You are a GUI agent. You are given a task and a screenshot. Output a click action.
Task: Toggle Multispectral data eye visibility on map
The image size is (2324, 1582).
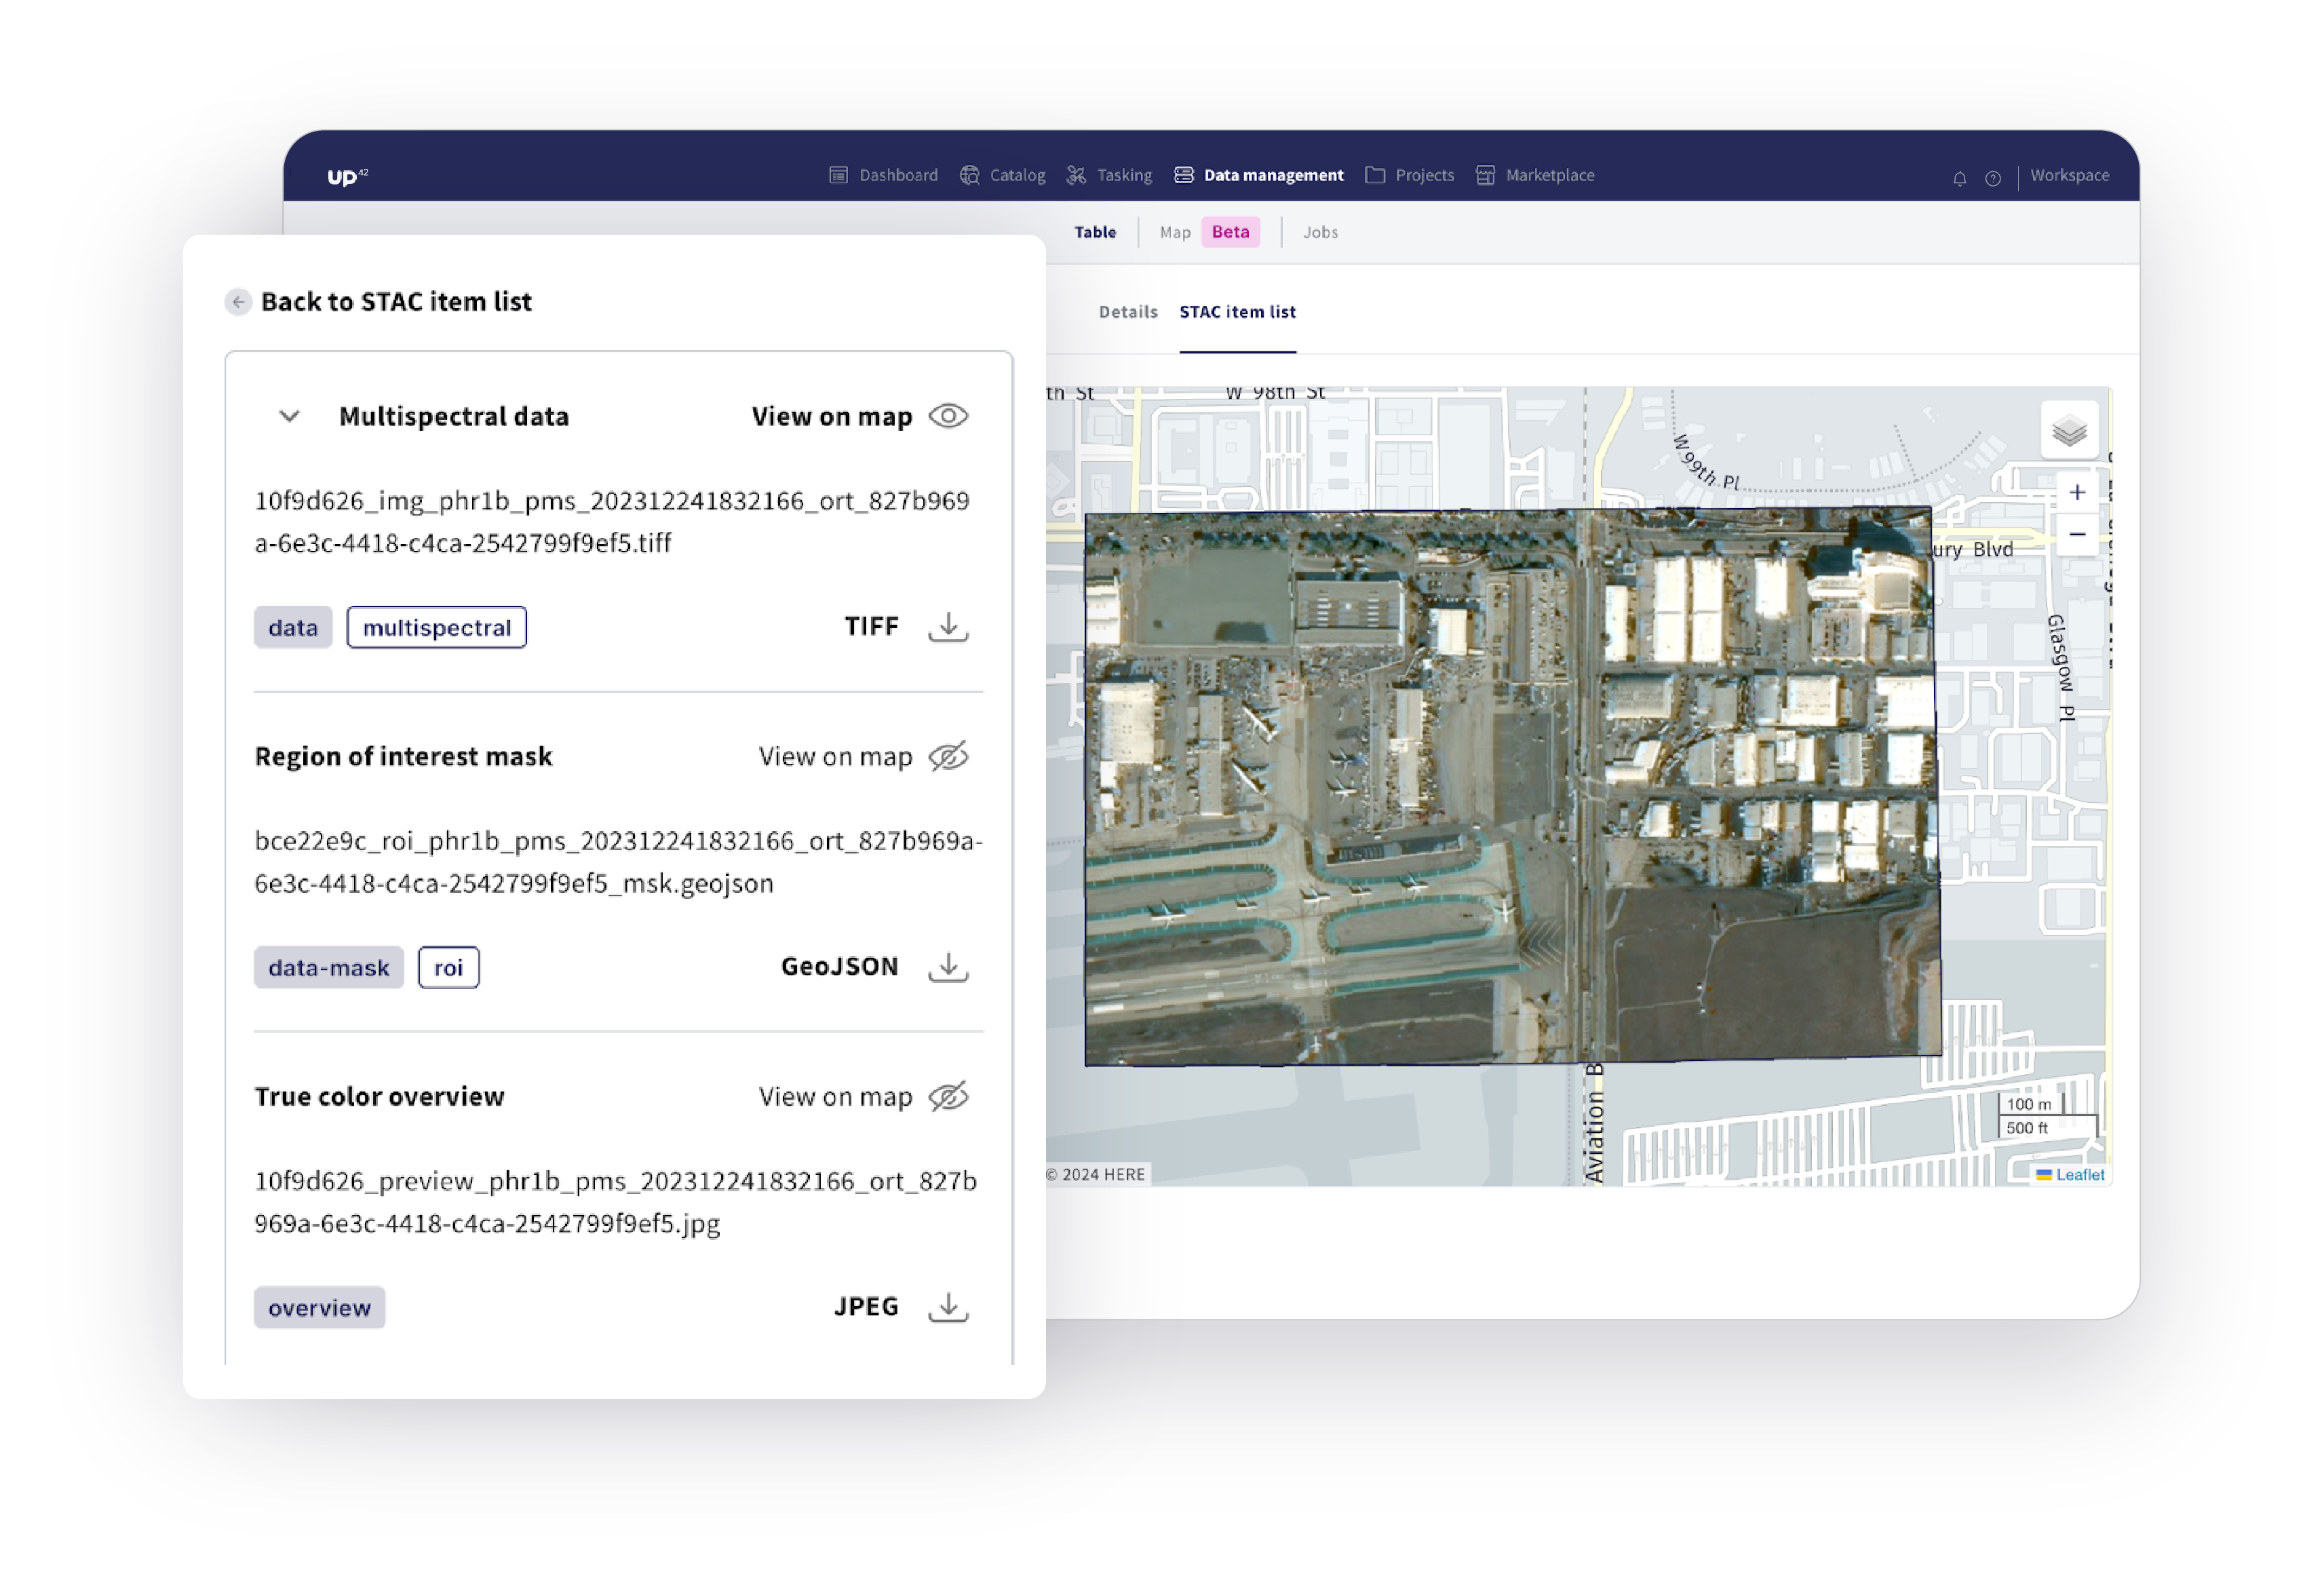click(x=948, y=416)
